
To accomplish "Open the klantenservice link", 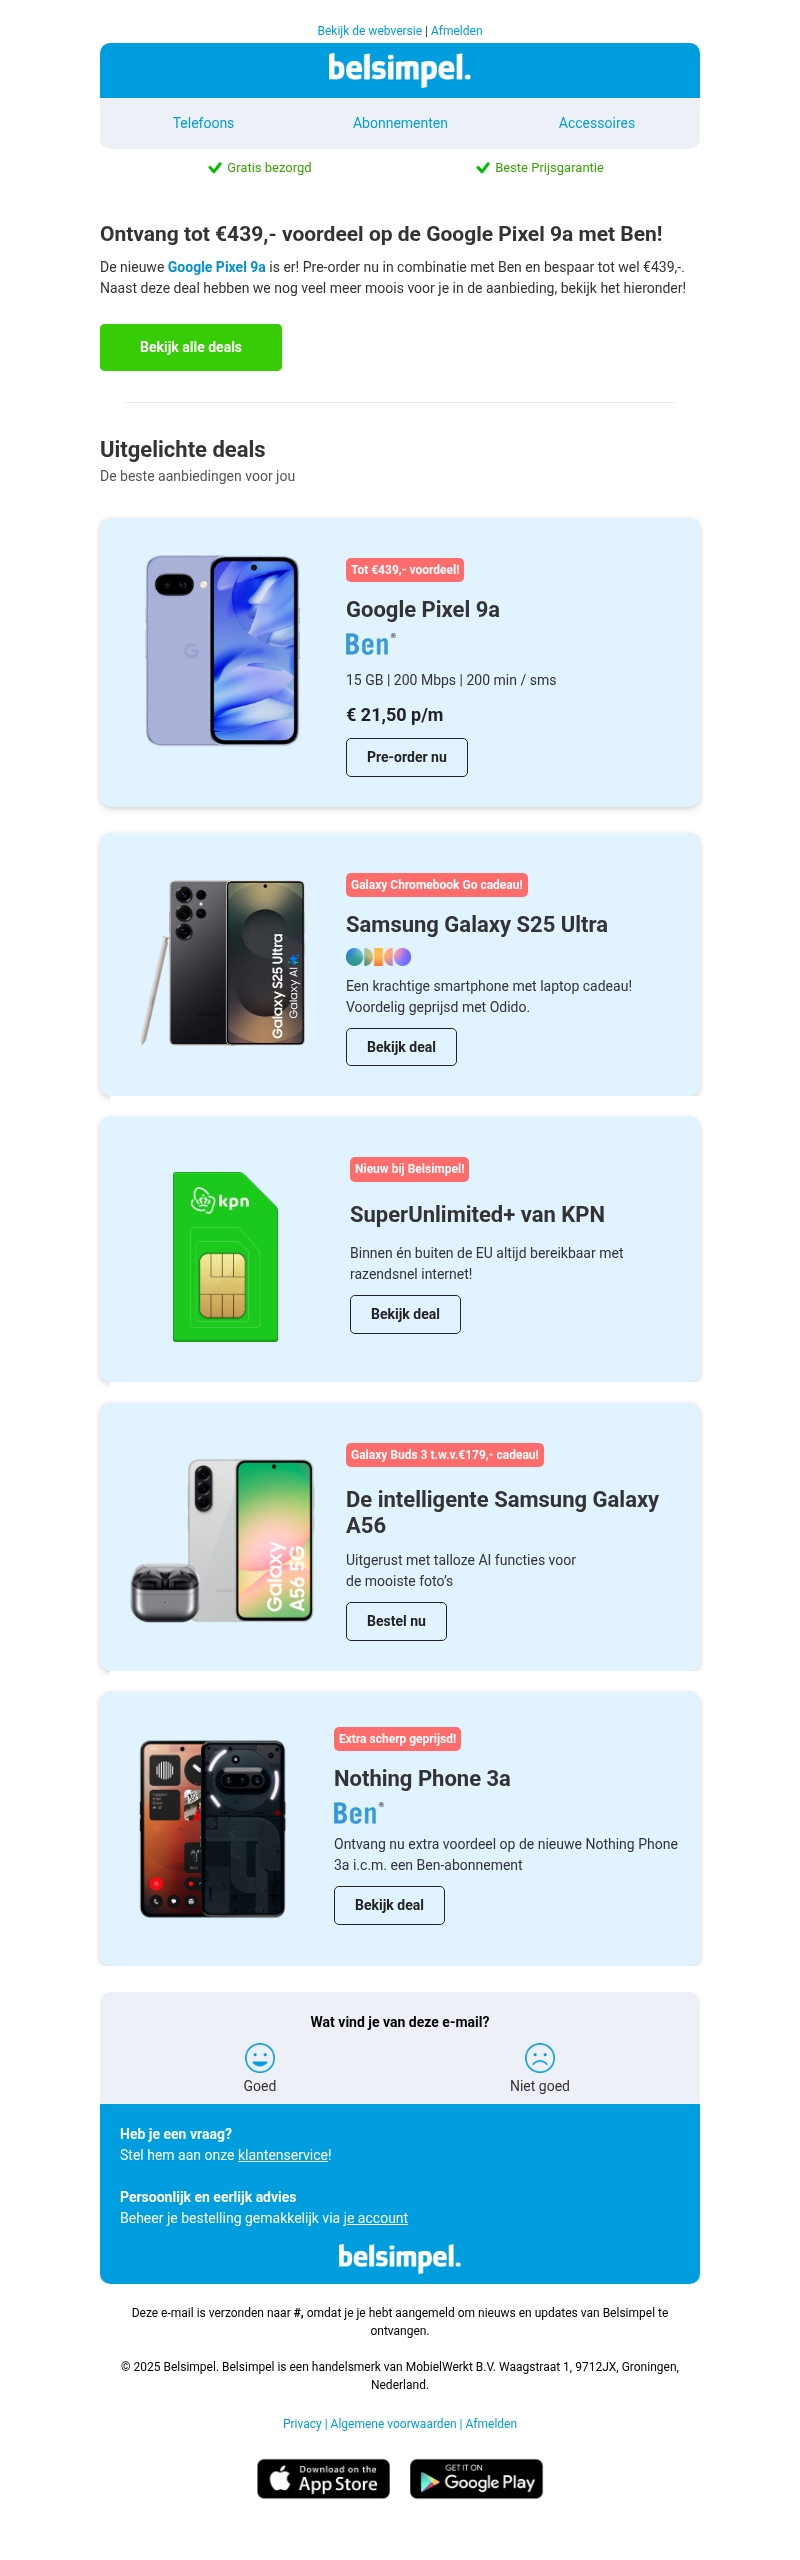I will 283,2155.
